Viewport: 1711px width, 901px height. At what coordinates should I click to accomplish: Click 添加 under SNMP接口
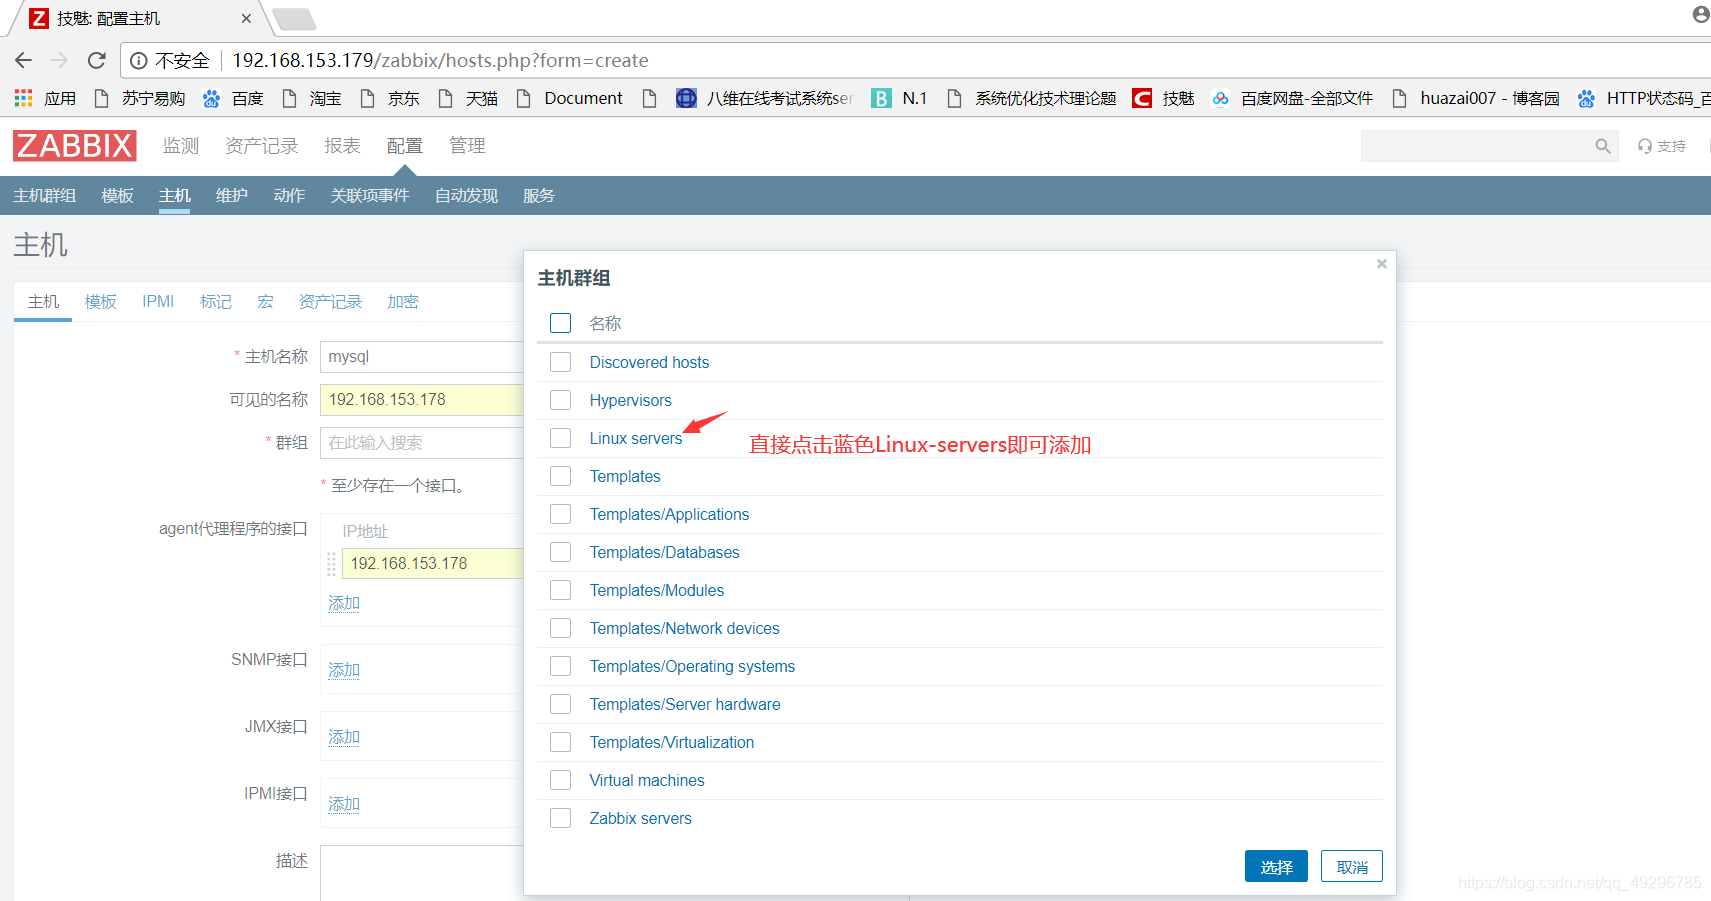pyautogui.click(x=344, y=670)
